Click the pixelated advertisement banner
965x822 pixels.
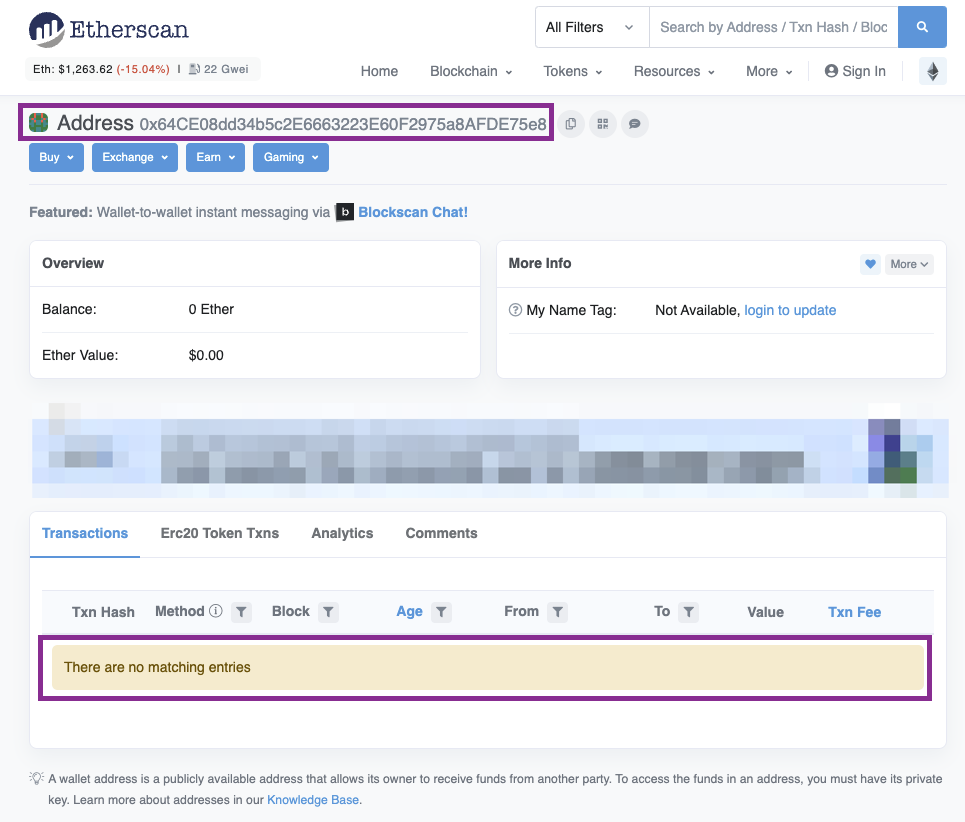point(491,450)
